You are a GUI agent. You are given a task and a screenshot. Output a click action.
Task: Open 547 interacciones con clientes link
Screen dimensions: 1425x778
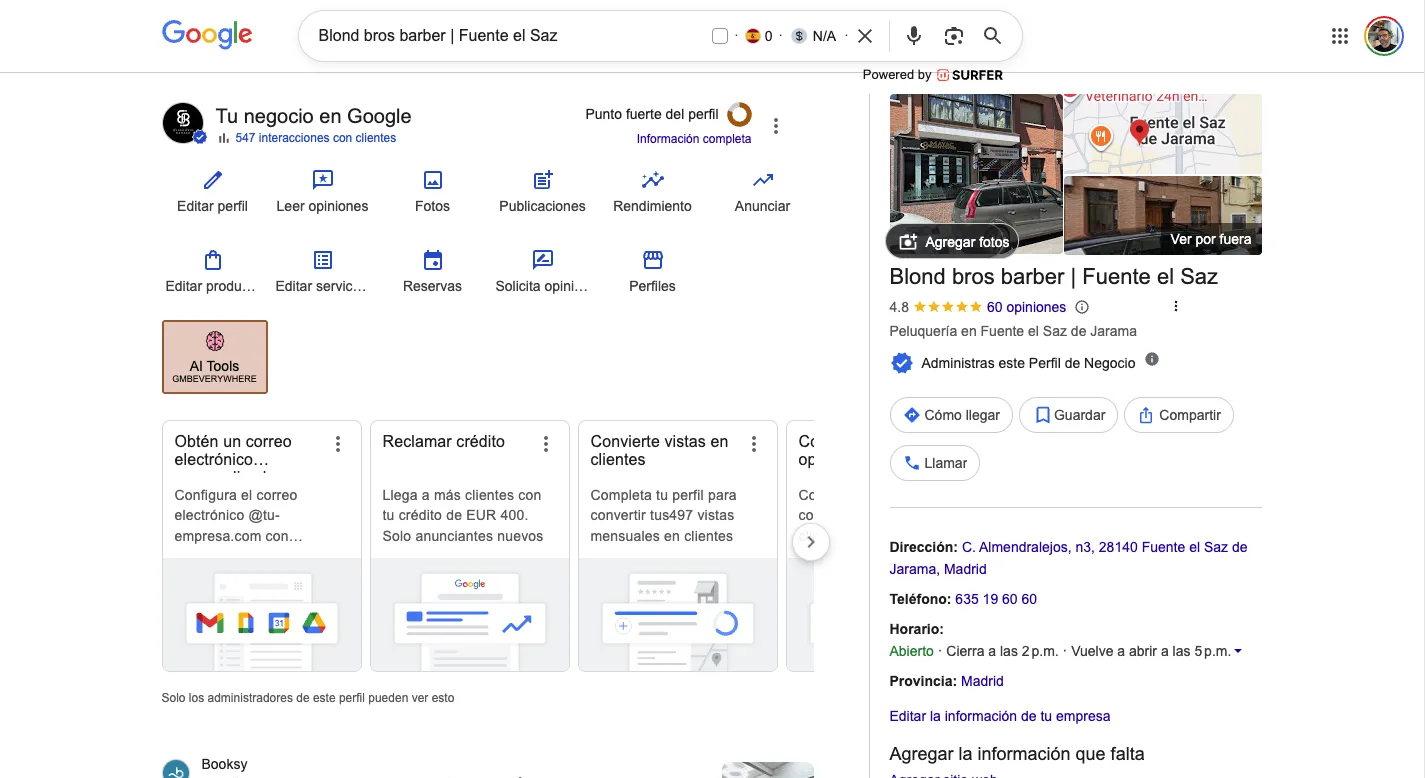(x=316, y=138)
